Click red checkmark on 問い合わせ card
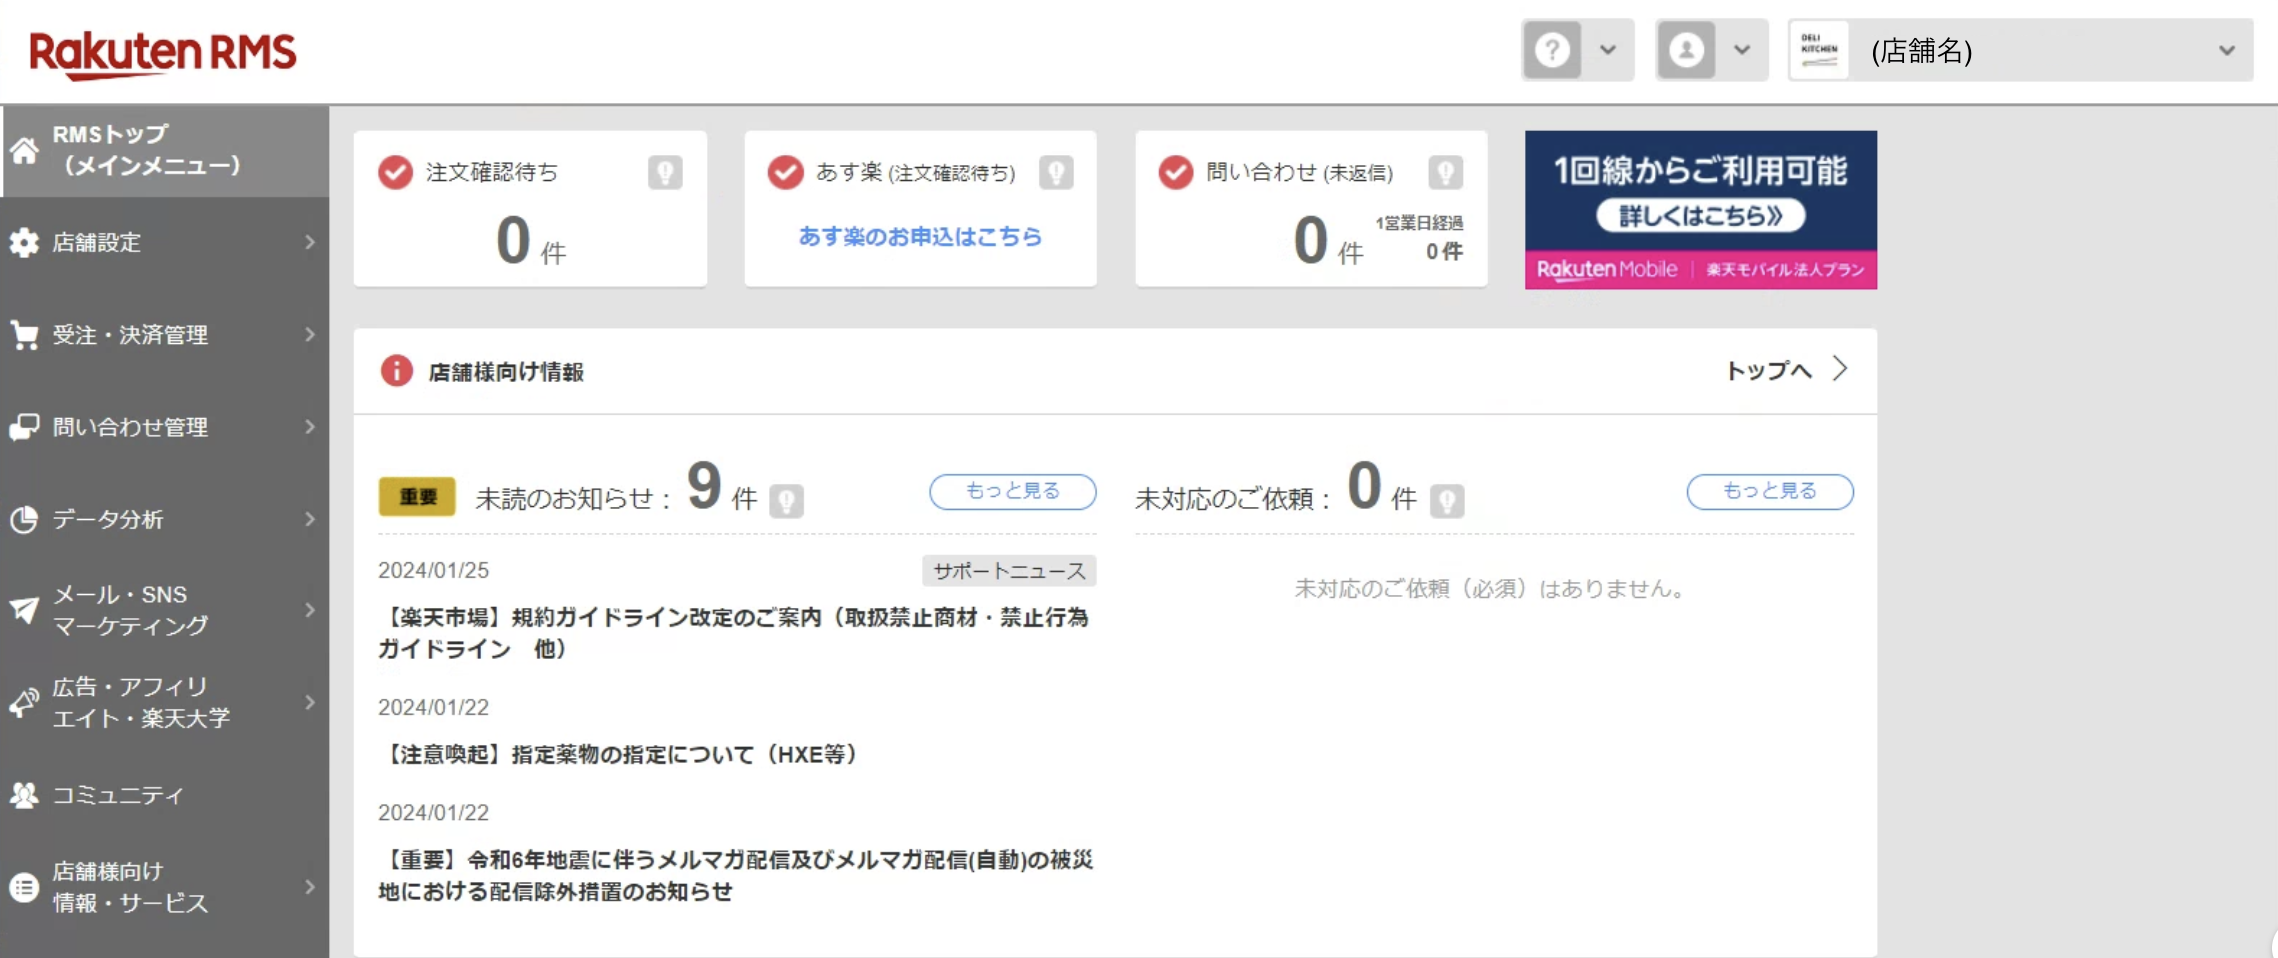 coord(1176,172)
